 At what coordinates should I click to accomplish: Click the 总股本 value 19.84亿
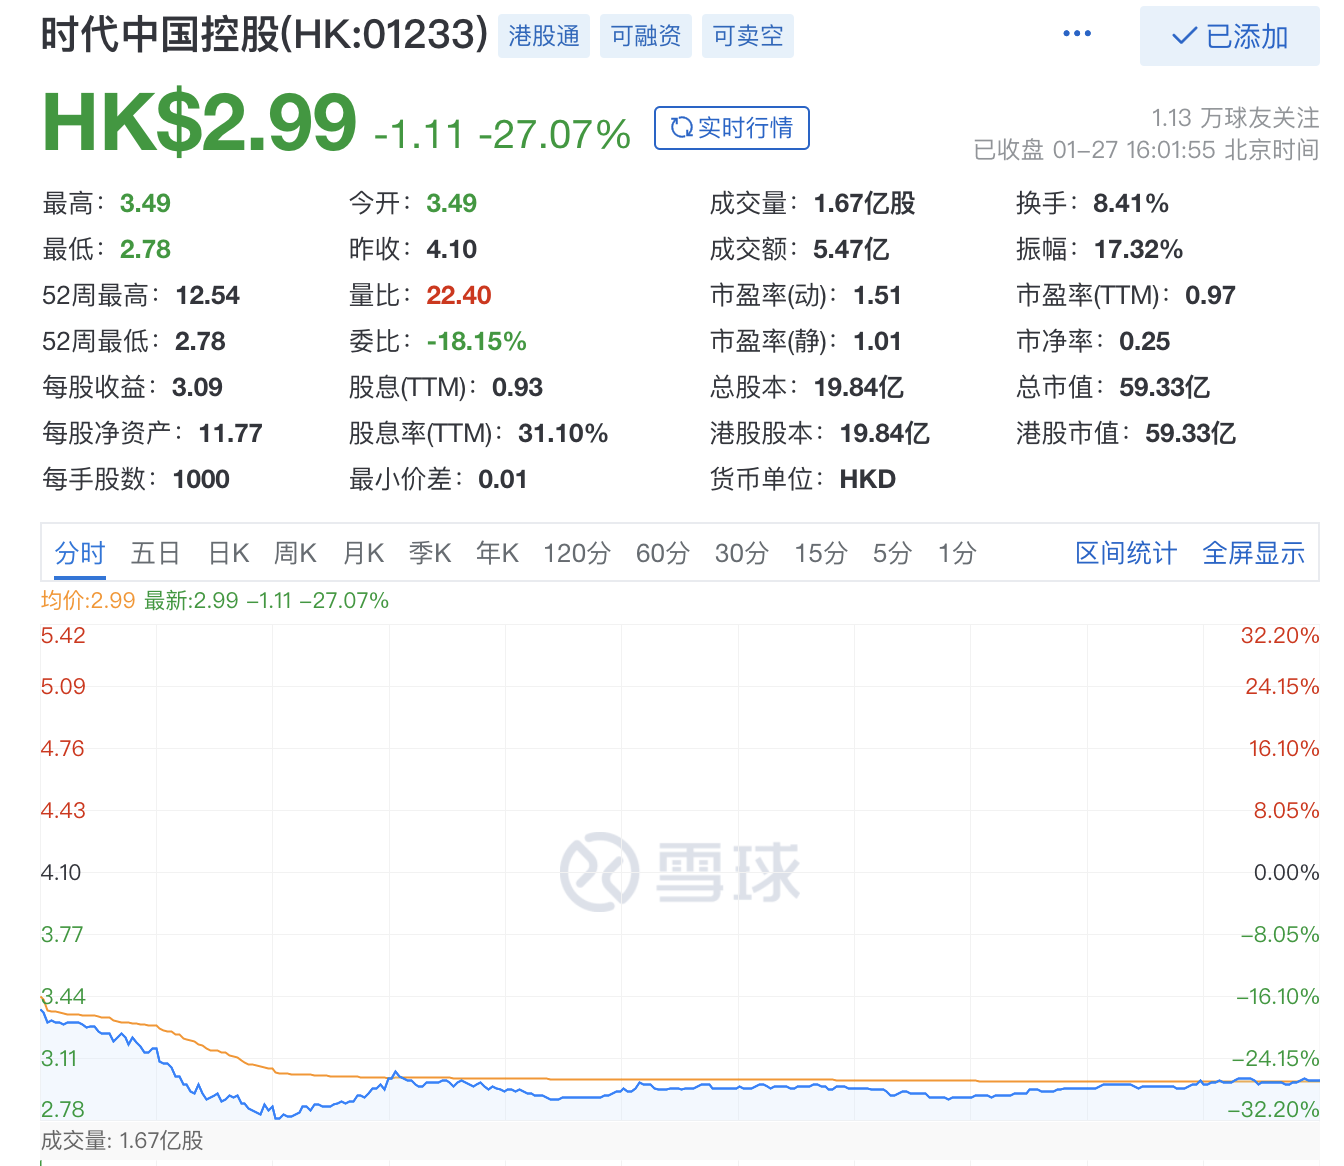858,388
